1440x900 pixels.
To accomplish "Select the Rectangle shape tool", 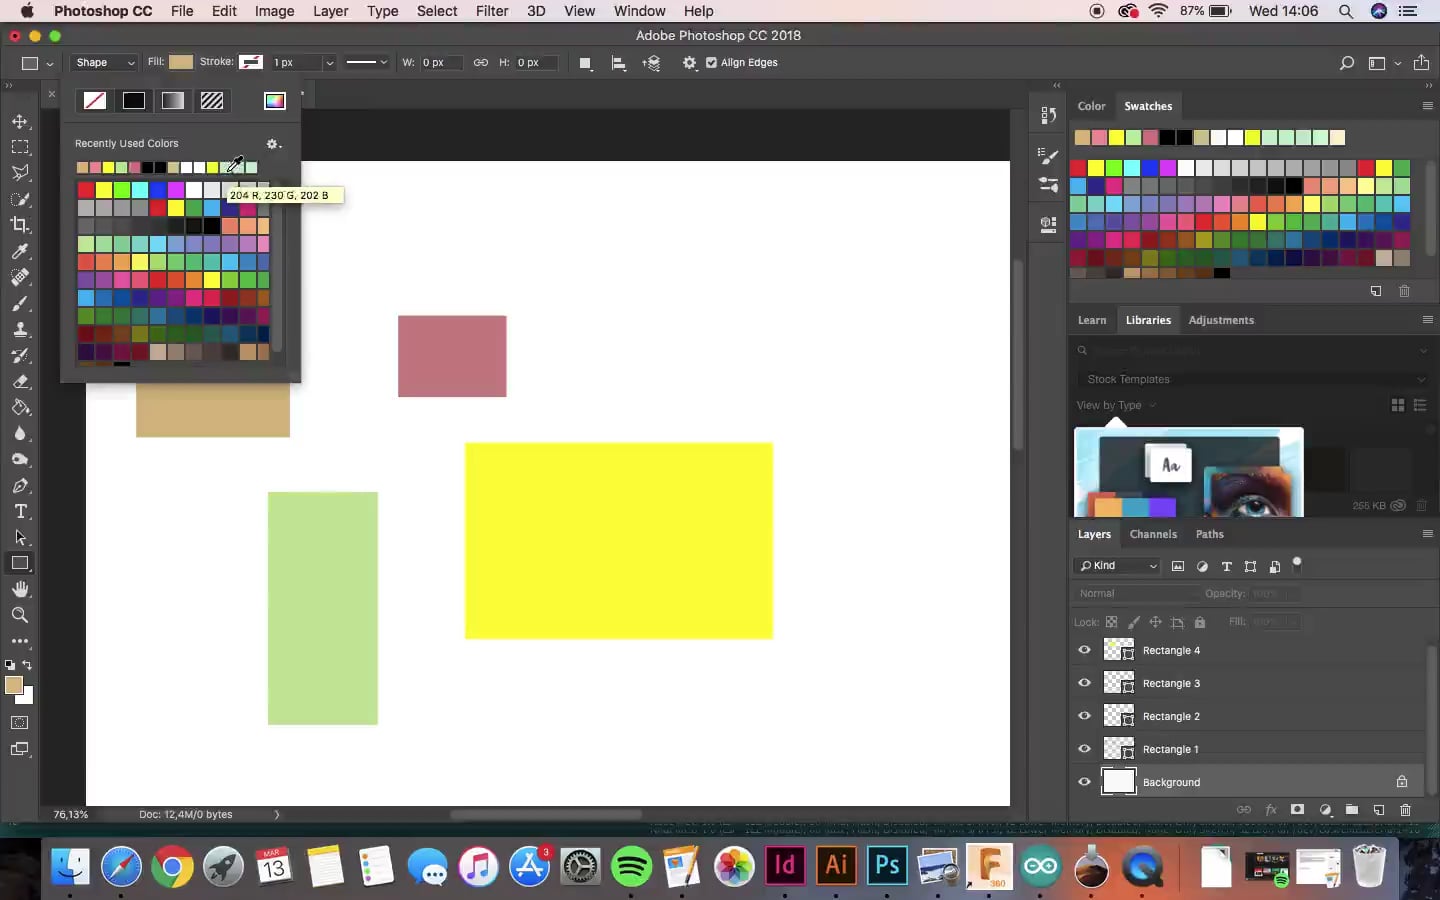I will pos(20,563).
